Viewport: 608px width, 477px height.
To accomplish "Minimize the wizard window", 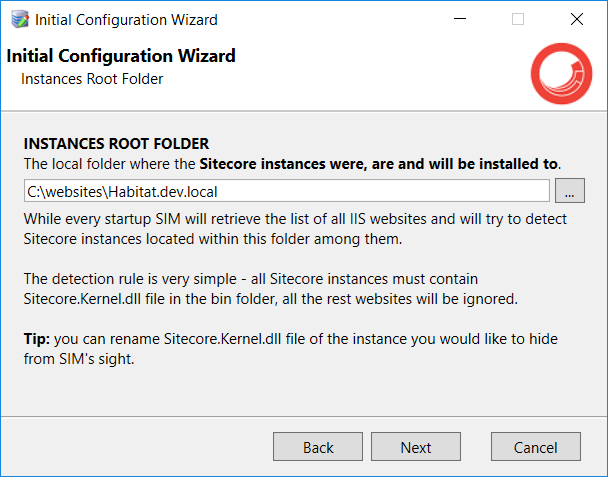I will coord(460,19).
